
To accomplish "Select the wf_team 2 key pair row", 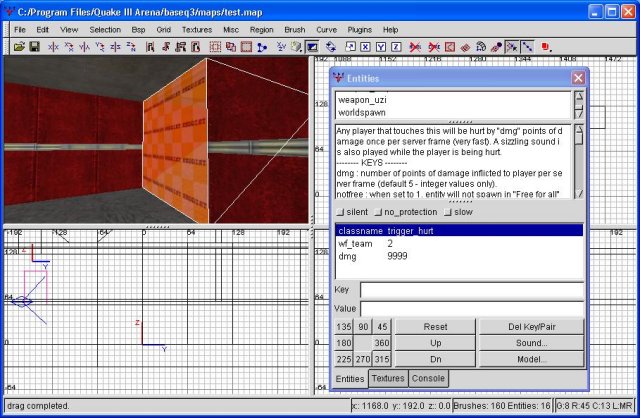I will coord(459,244).
